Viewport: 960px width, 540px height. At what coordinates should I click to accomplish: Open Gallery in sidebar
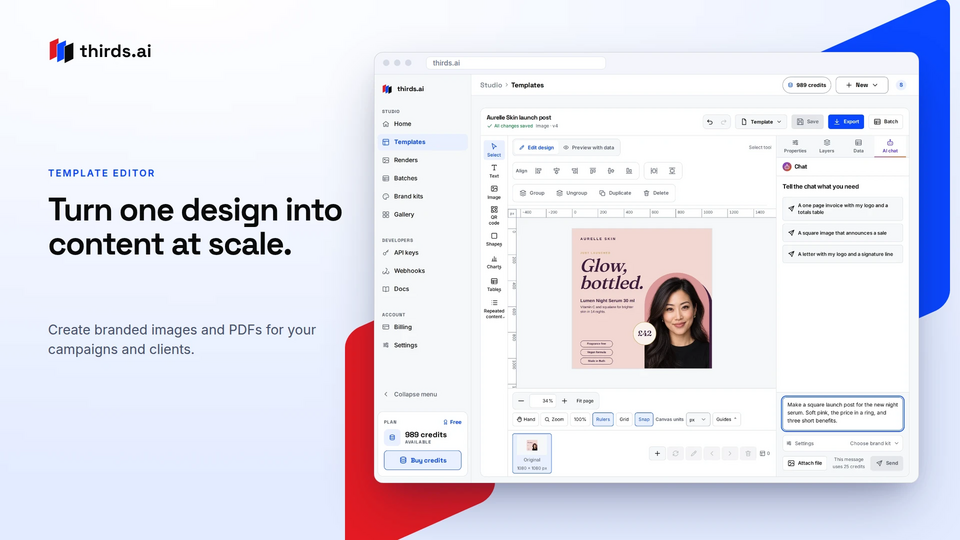[x=422, y=215]
